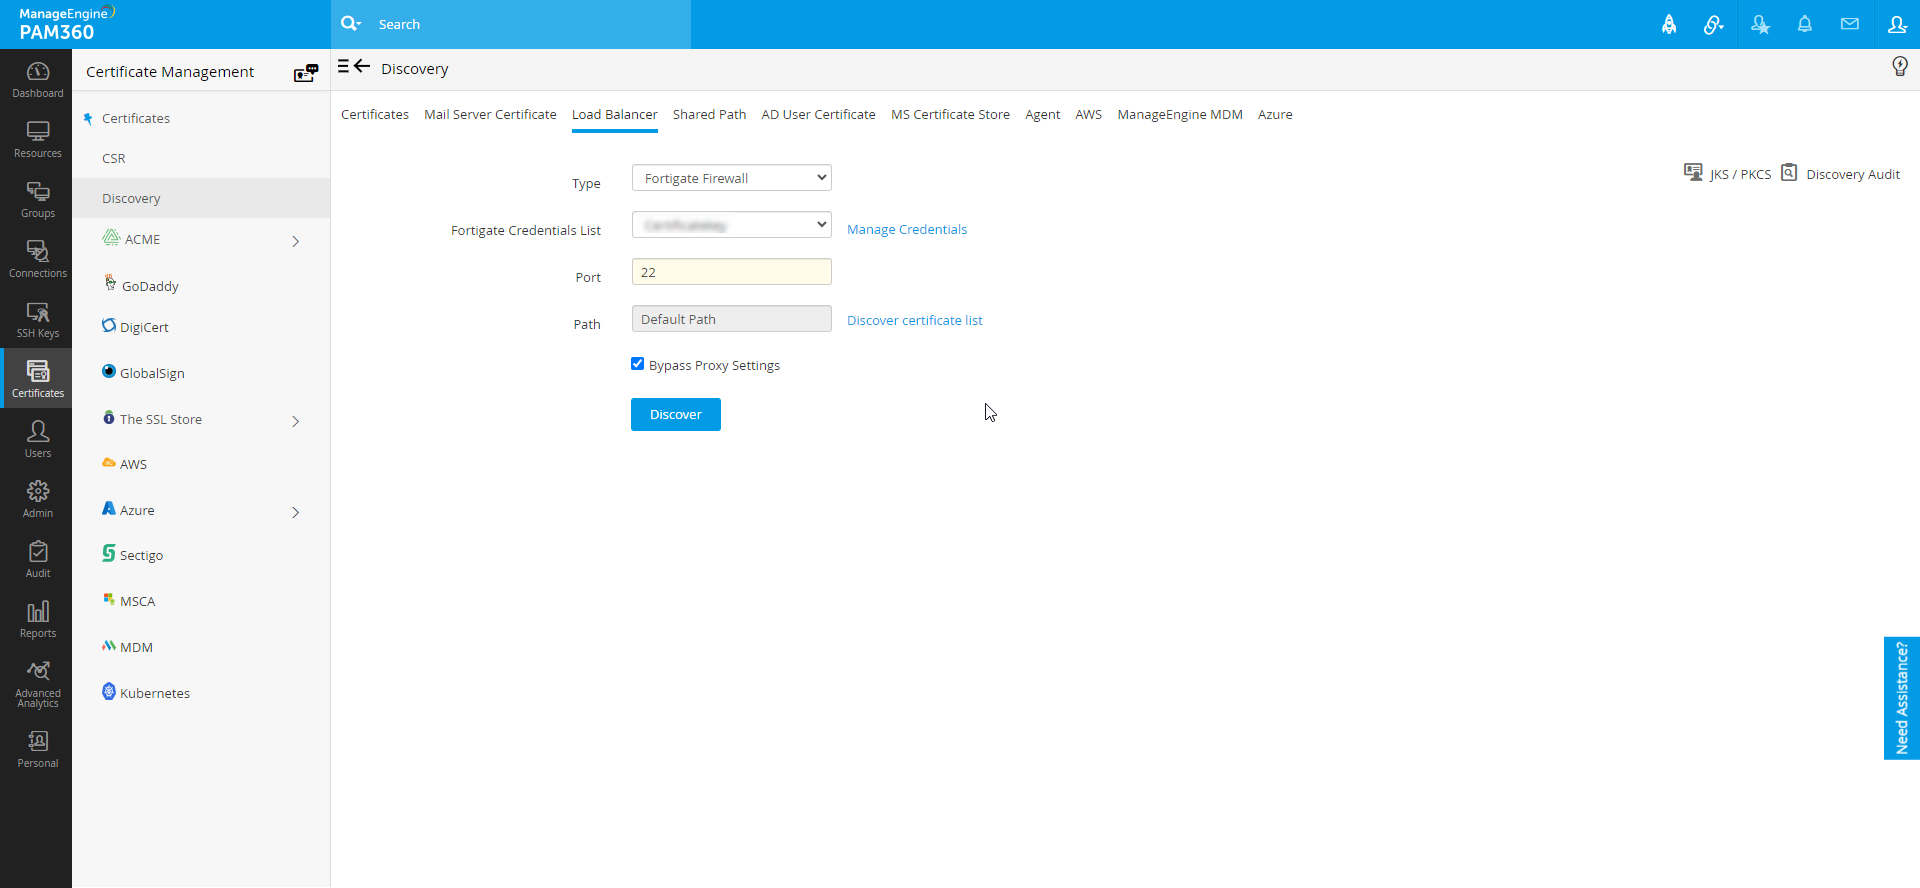Image resolution: width=1920 pixels, height=888 pixels.
Task: Expand the Azure submenu arrow
Action: click(295, 512)
